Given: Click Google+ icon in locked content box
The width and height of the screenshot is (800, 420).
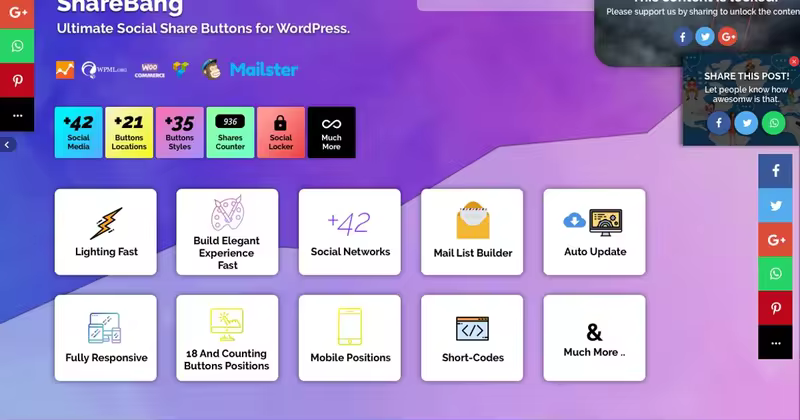Looking at the screenshot, I should click(x=728, y=37).
